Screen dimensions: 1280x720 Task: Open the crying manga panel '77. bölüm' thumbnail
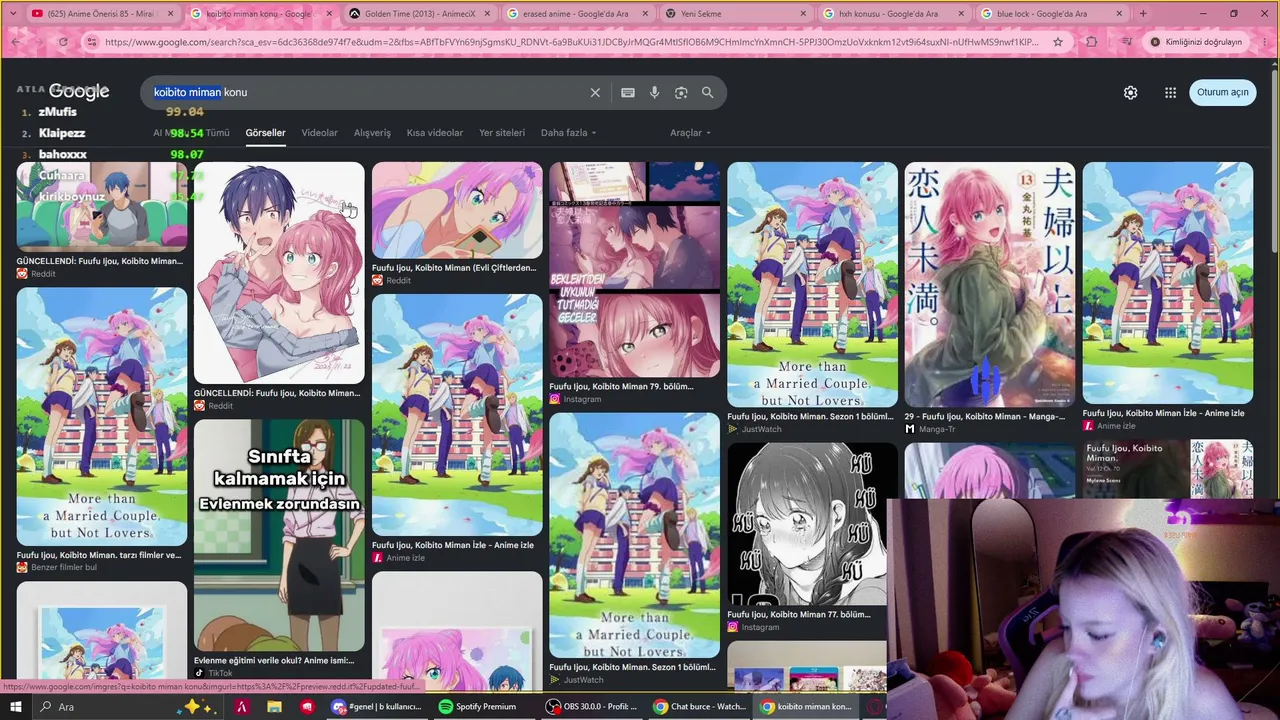812,524
